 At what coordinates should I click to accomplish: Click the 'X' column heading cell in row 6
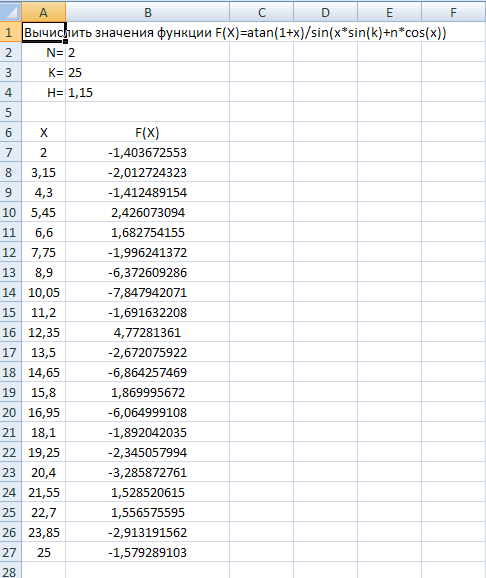[44, 132]
